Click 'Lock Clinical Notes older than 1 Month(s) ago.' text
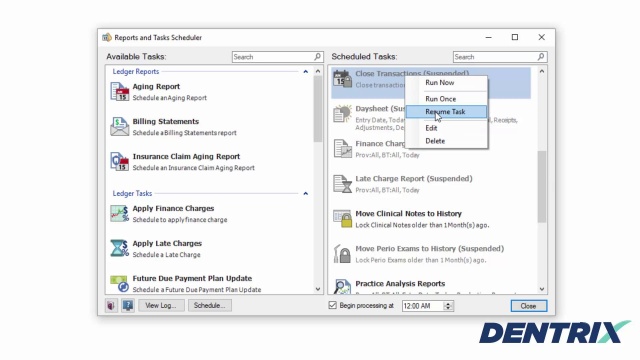The image size is (640, 360). (x=422, y=225)
